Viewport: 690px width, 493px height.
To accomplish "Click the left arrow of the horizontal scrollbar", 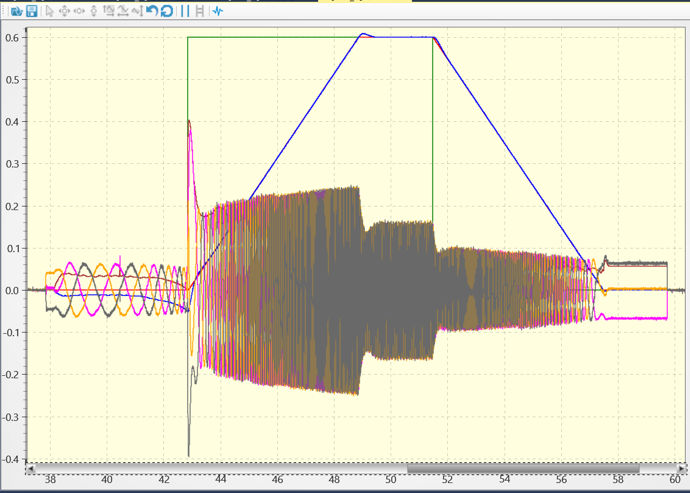I will 30,469.
